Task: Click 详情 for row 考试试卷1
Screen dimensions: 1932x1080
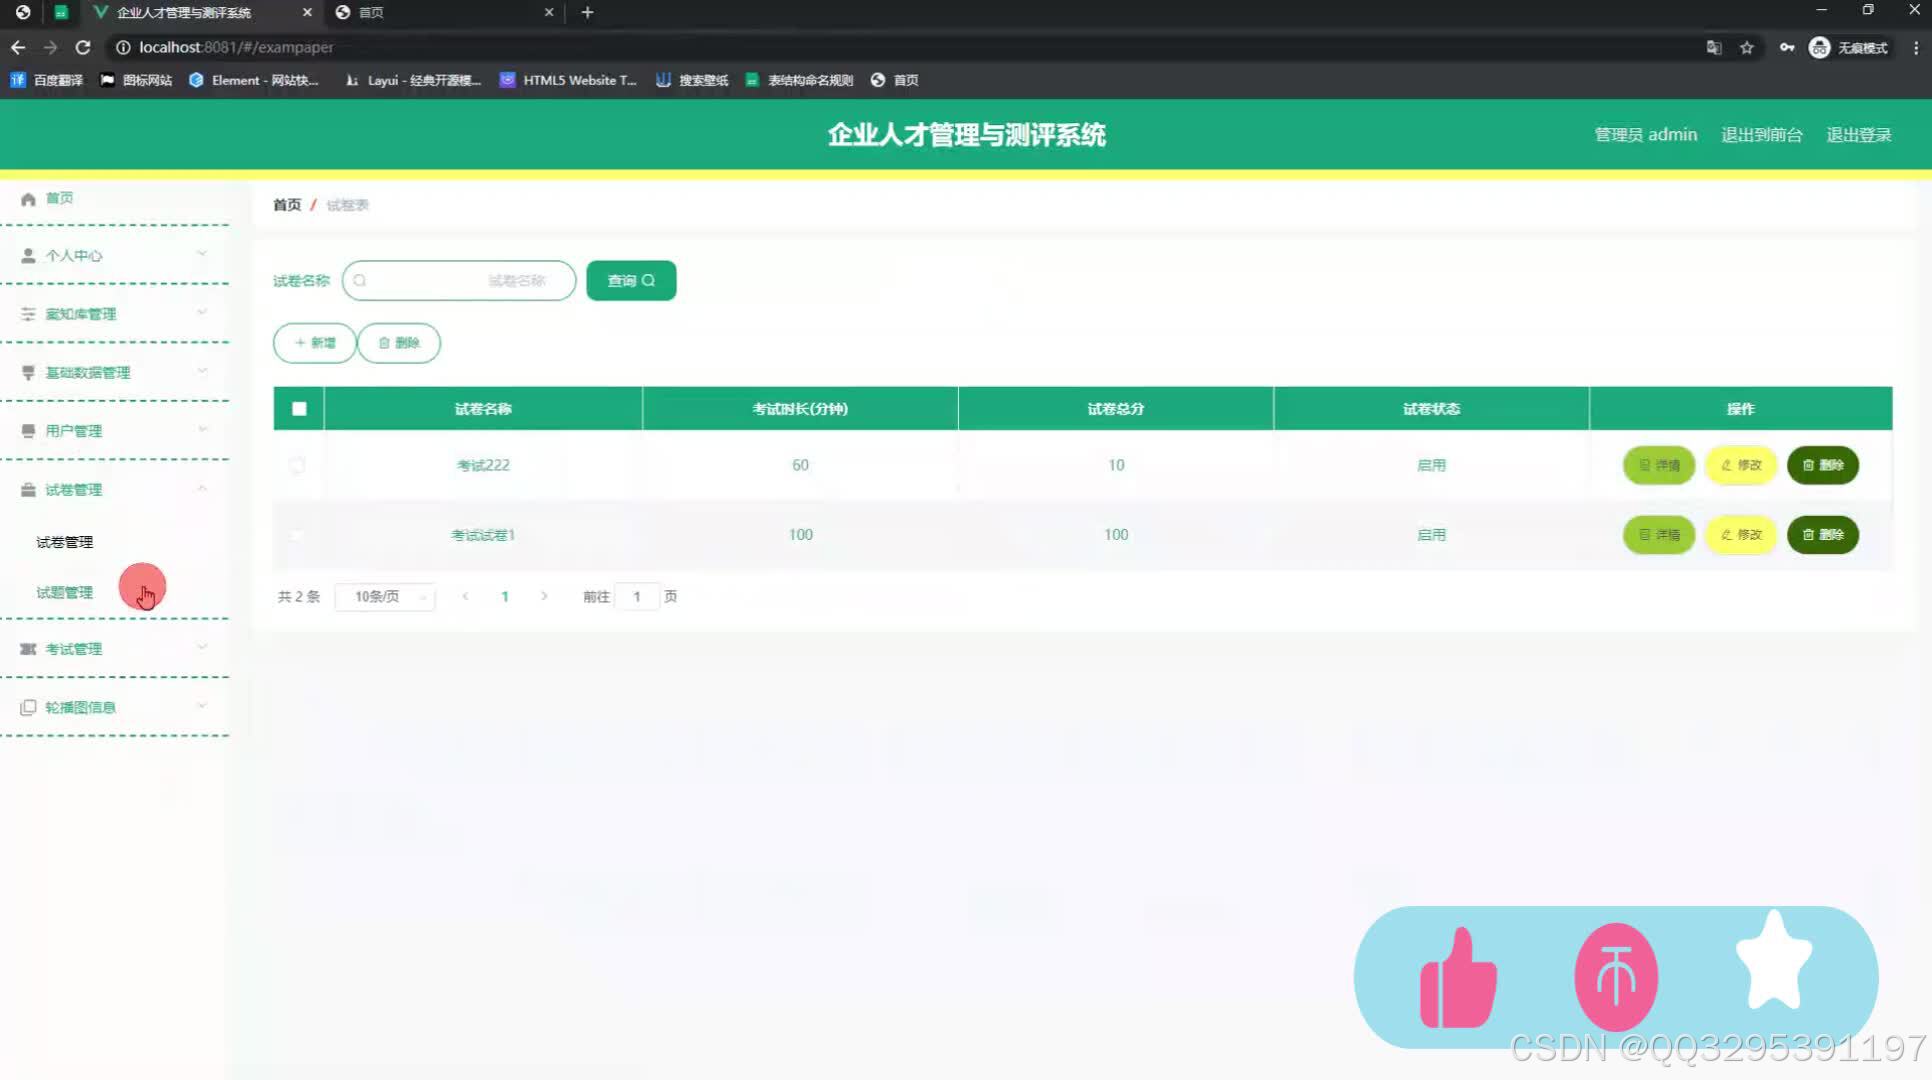Action: (x=1659, y=535)
